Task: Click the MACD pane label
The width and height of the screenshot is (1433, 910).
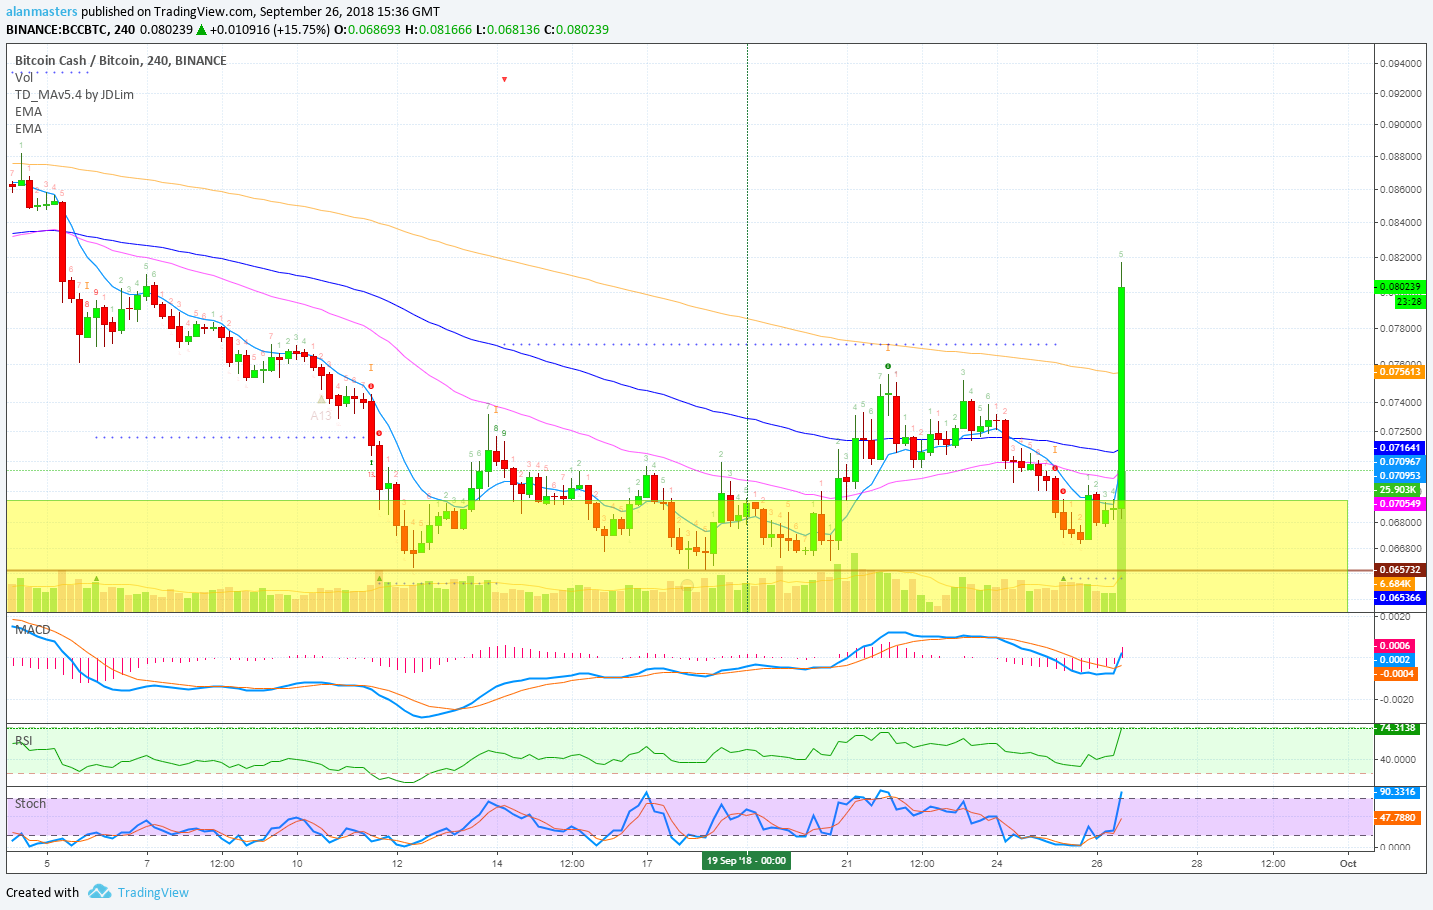Action: click(x=32, y=629)
